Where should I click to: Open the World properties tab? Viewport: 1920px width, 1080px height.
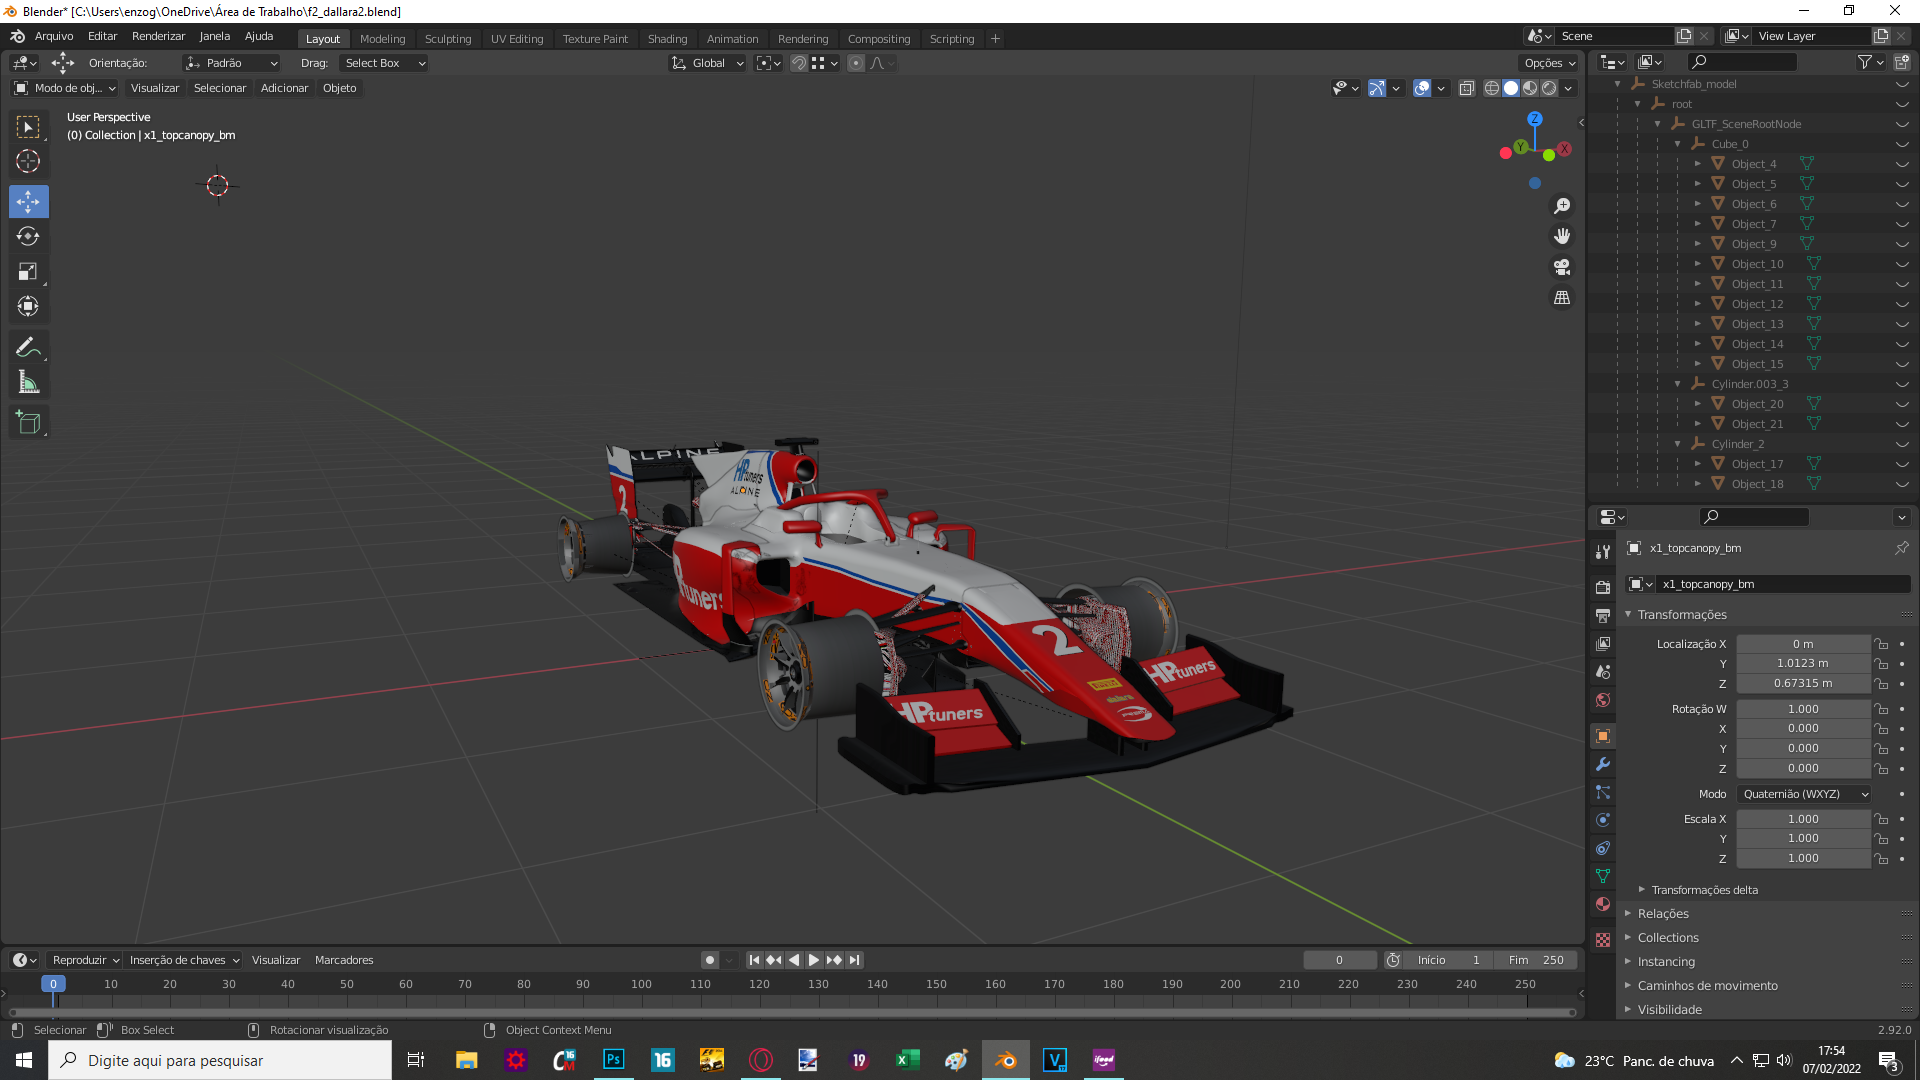click(1603, 700)
